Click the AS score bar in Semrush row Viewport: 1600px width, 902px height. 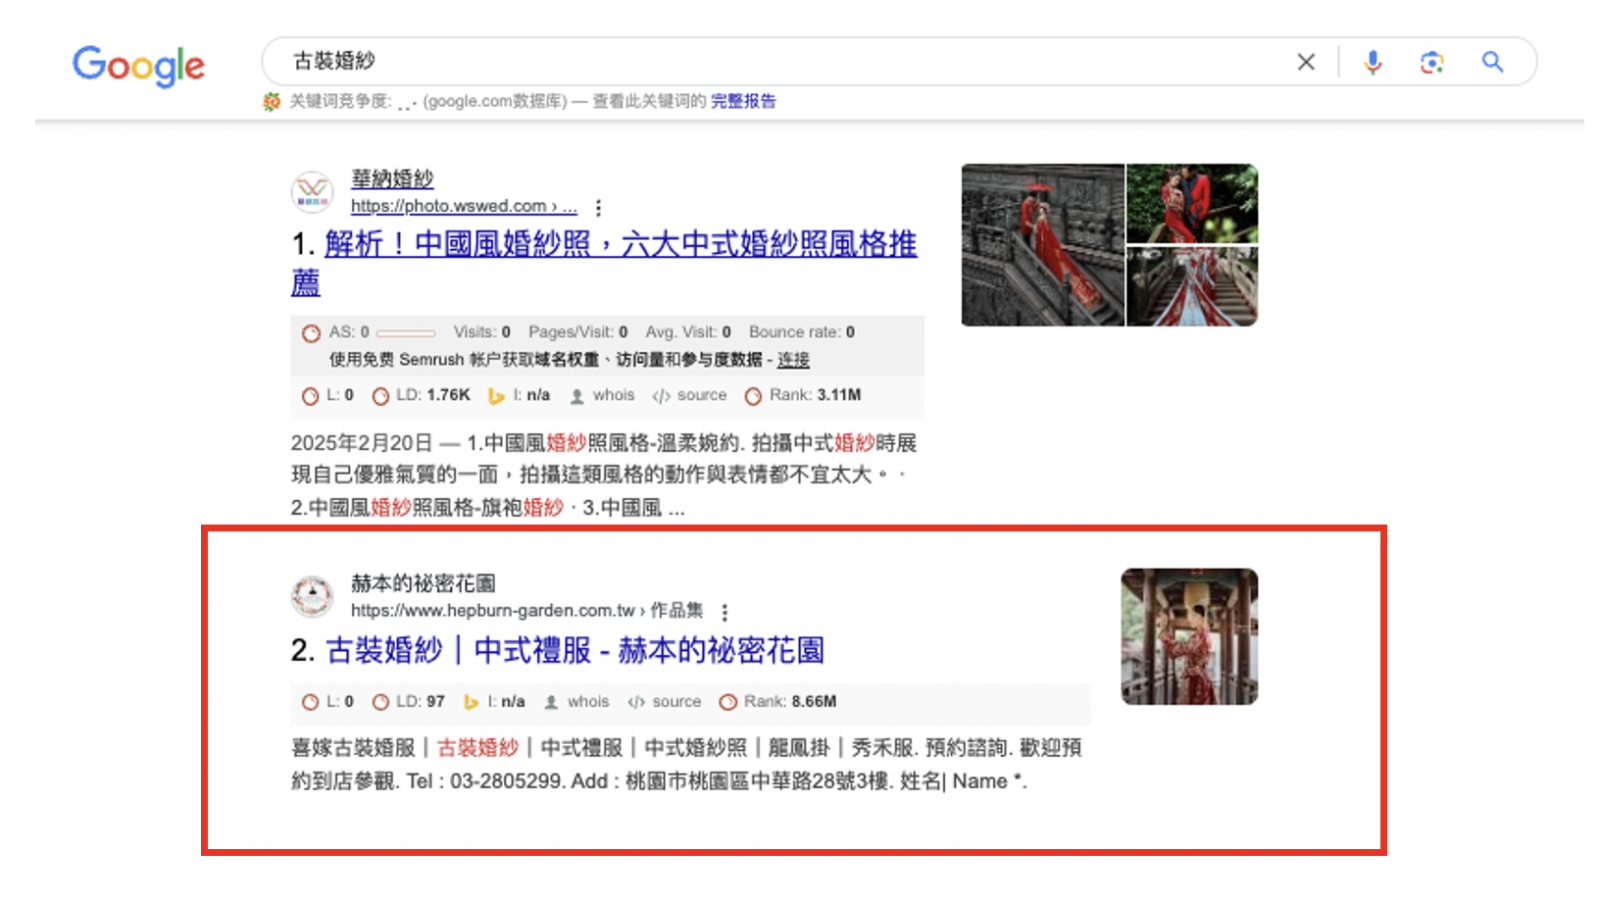click(405, 333)
